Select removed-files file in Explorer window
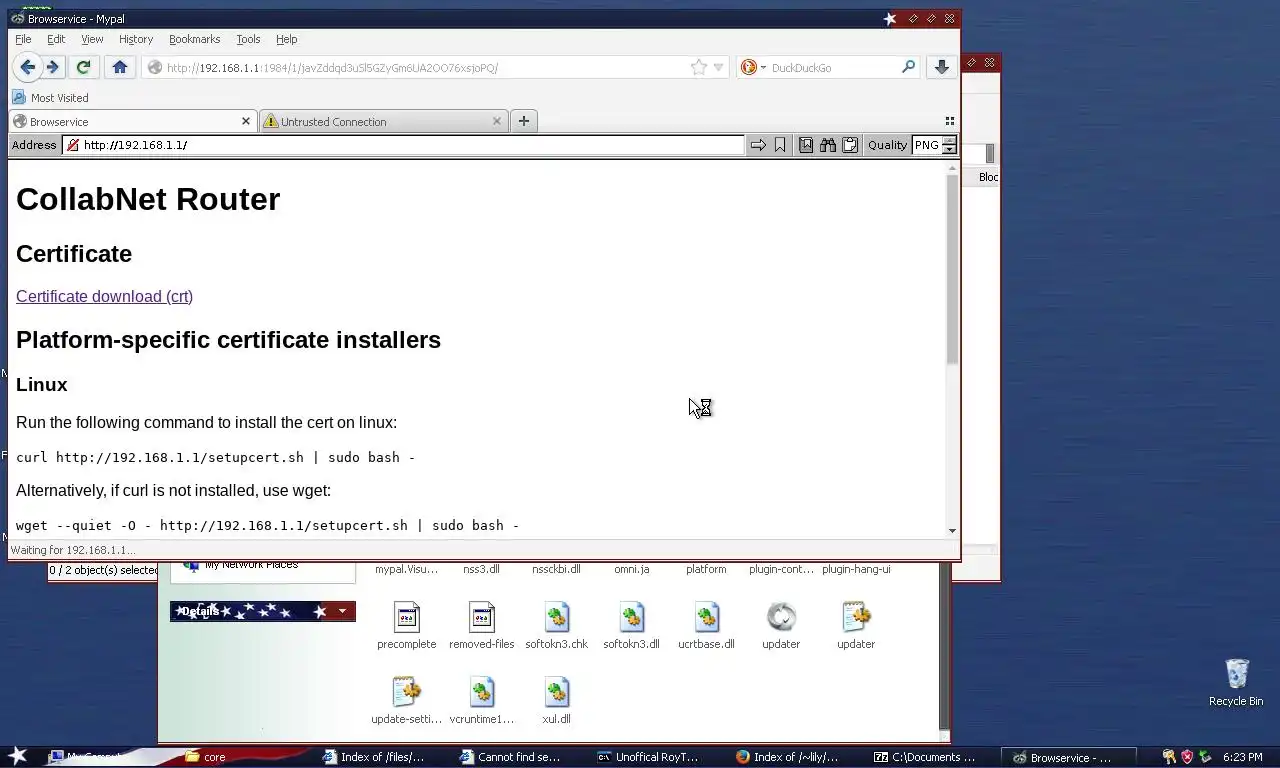 coord(481,626)
